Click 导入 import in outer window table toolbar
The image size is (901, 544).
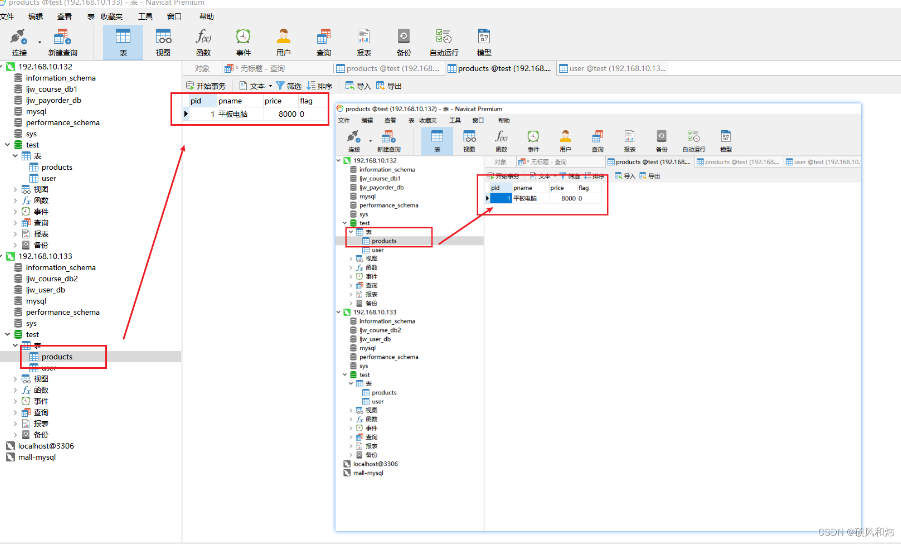click(x=357, y=86)
